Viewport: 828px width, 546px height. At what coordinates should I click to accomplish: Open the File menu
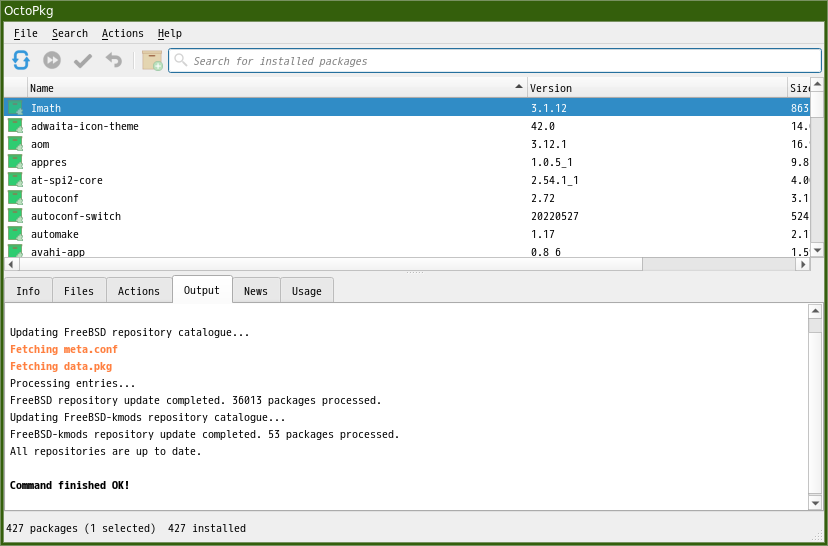click(x=25, y=33)
